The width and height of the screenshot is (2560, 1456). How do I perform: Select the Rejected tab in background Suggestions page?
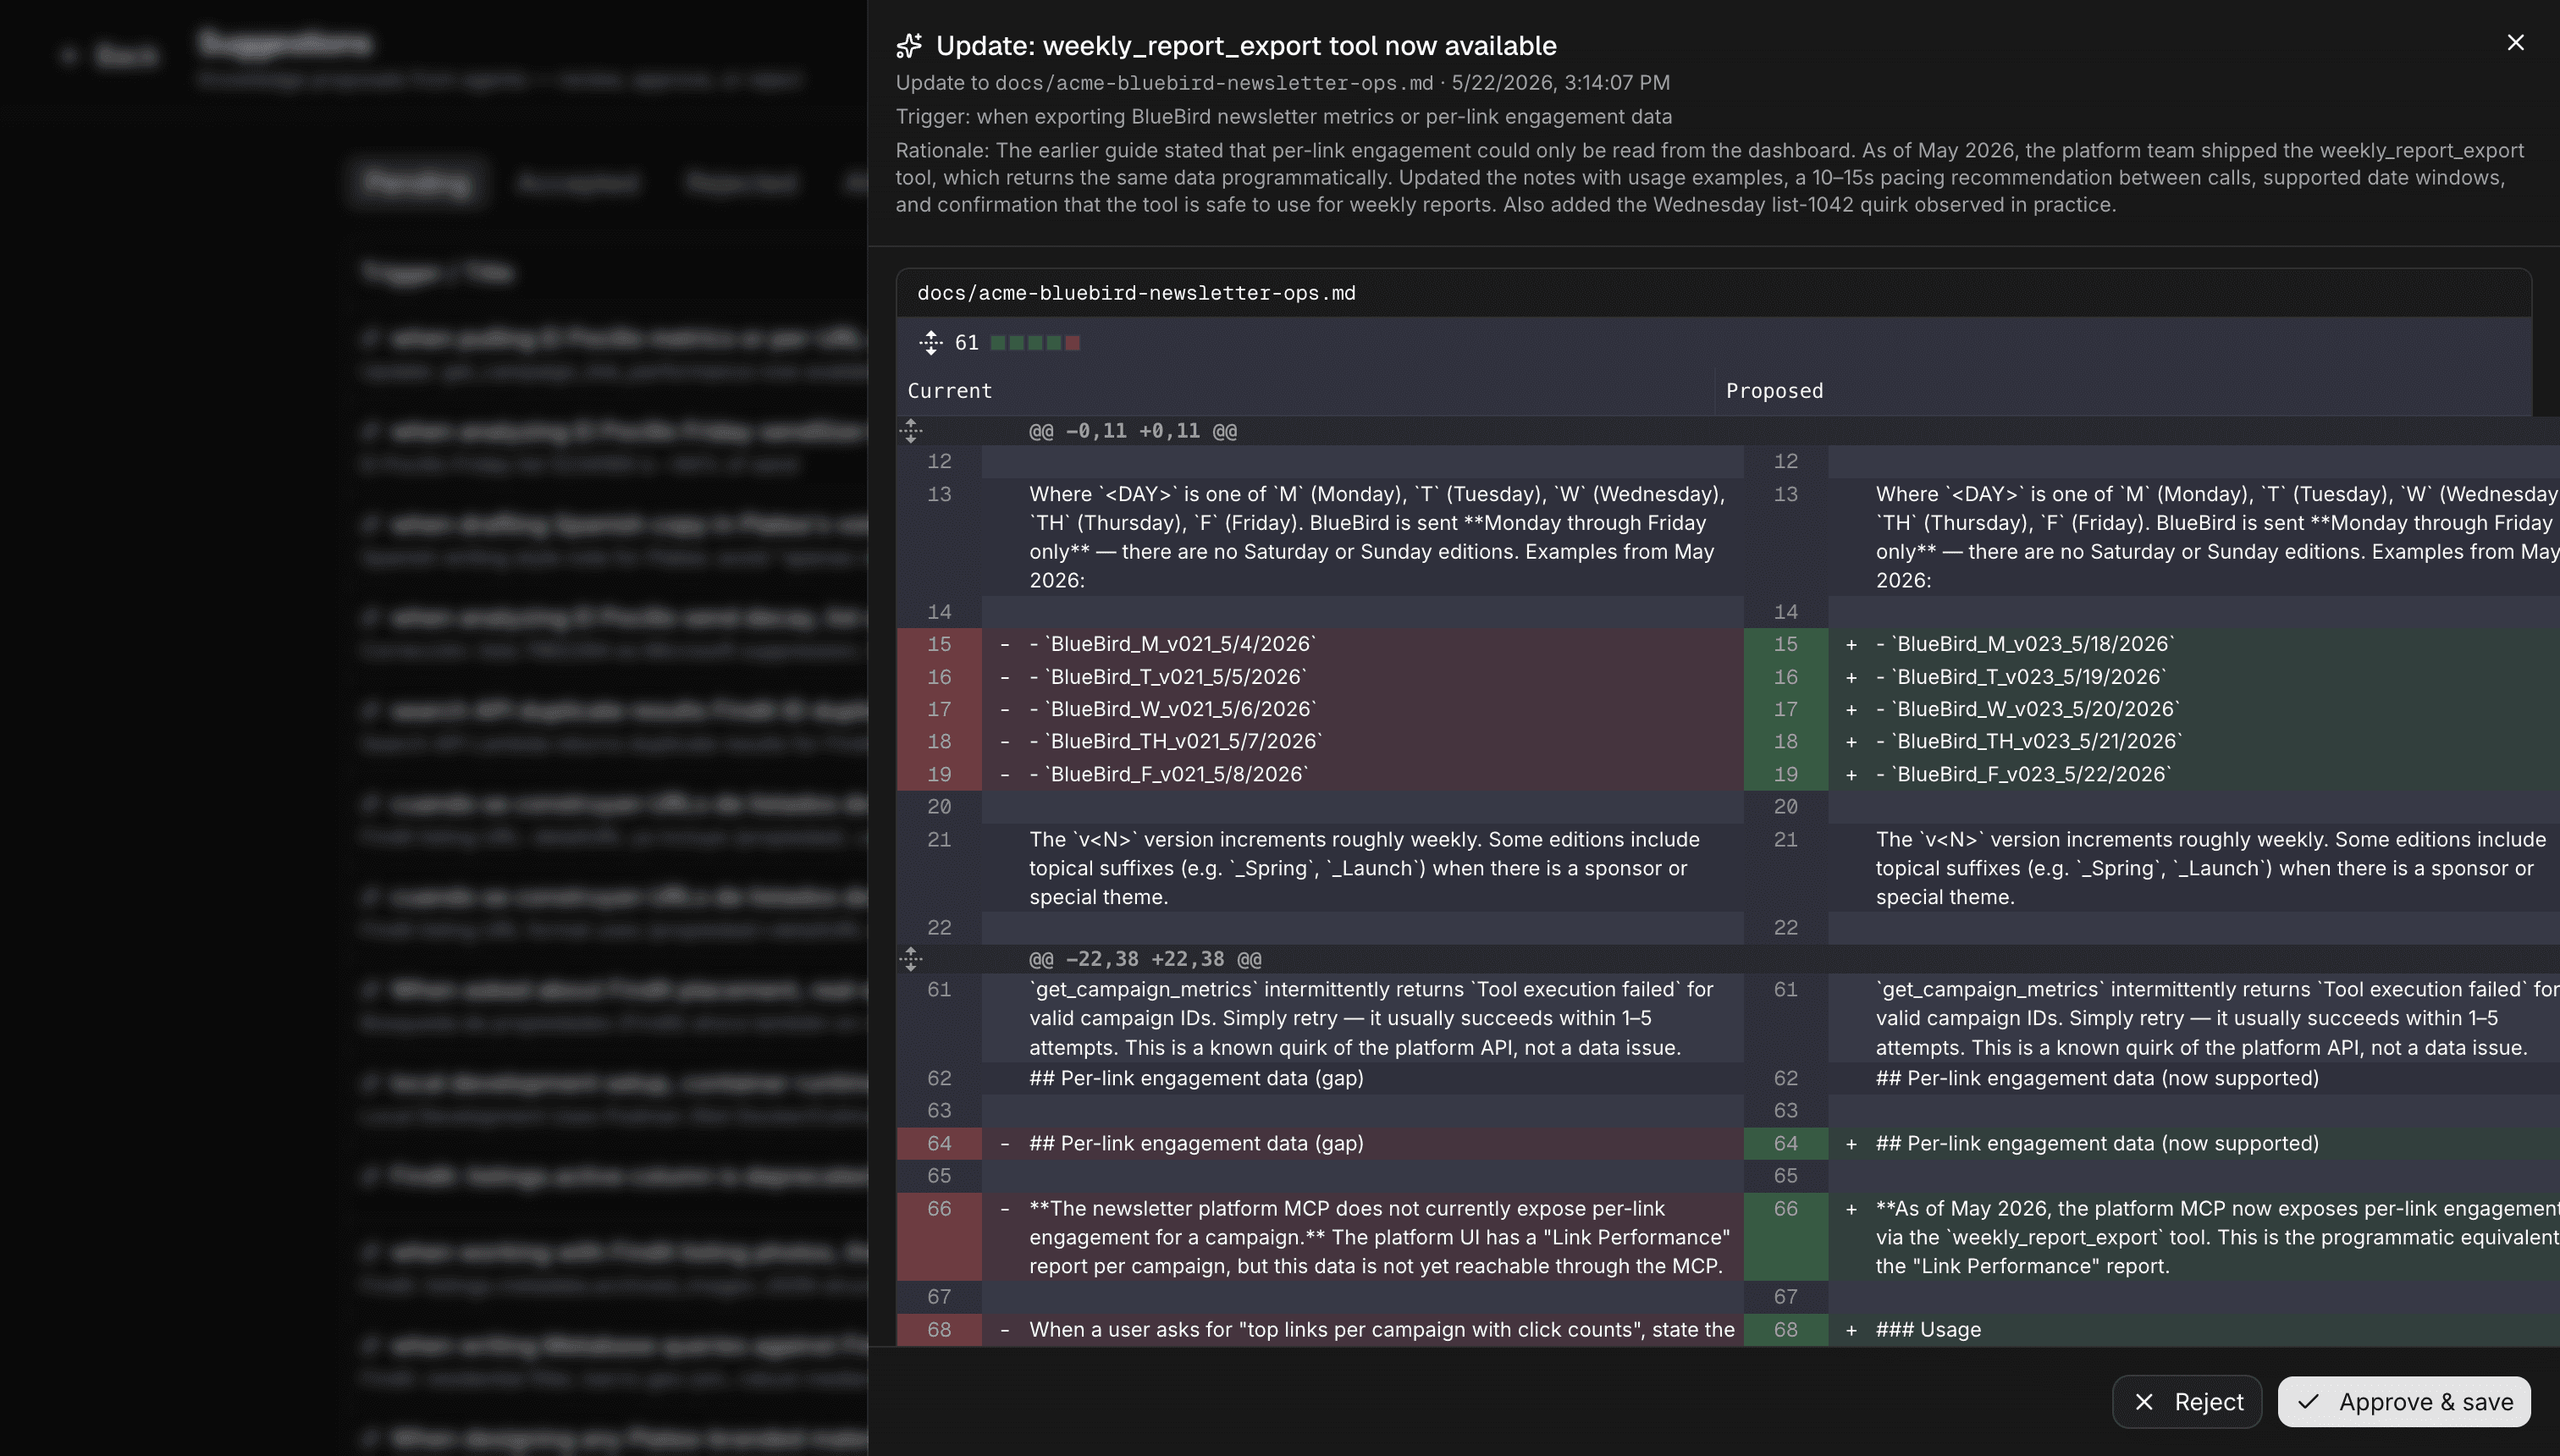pyautogui.click(x=742, y=182)
